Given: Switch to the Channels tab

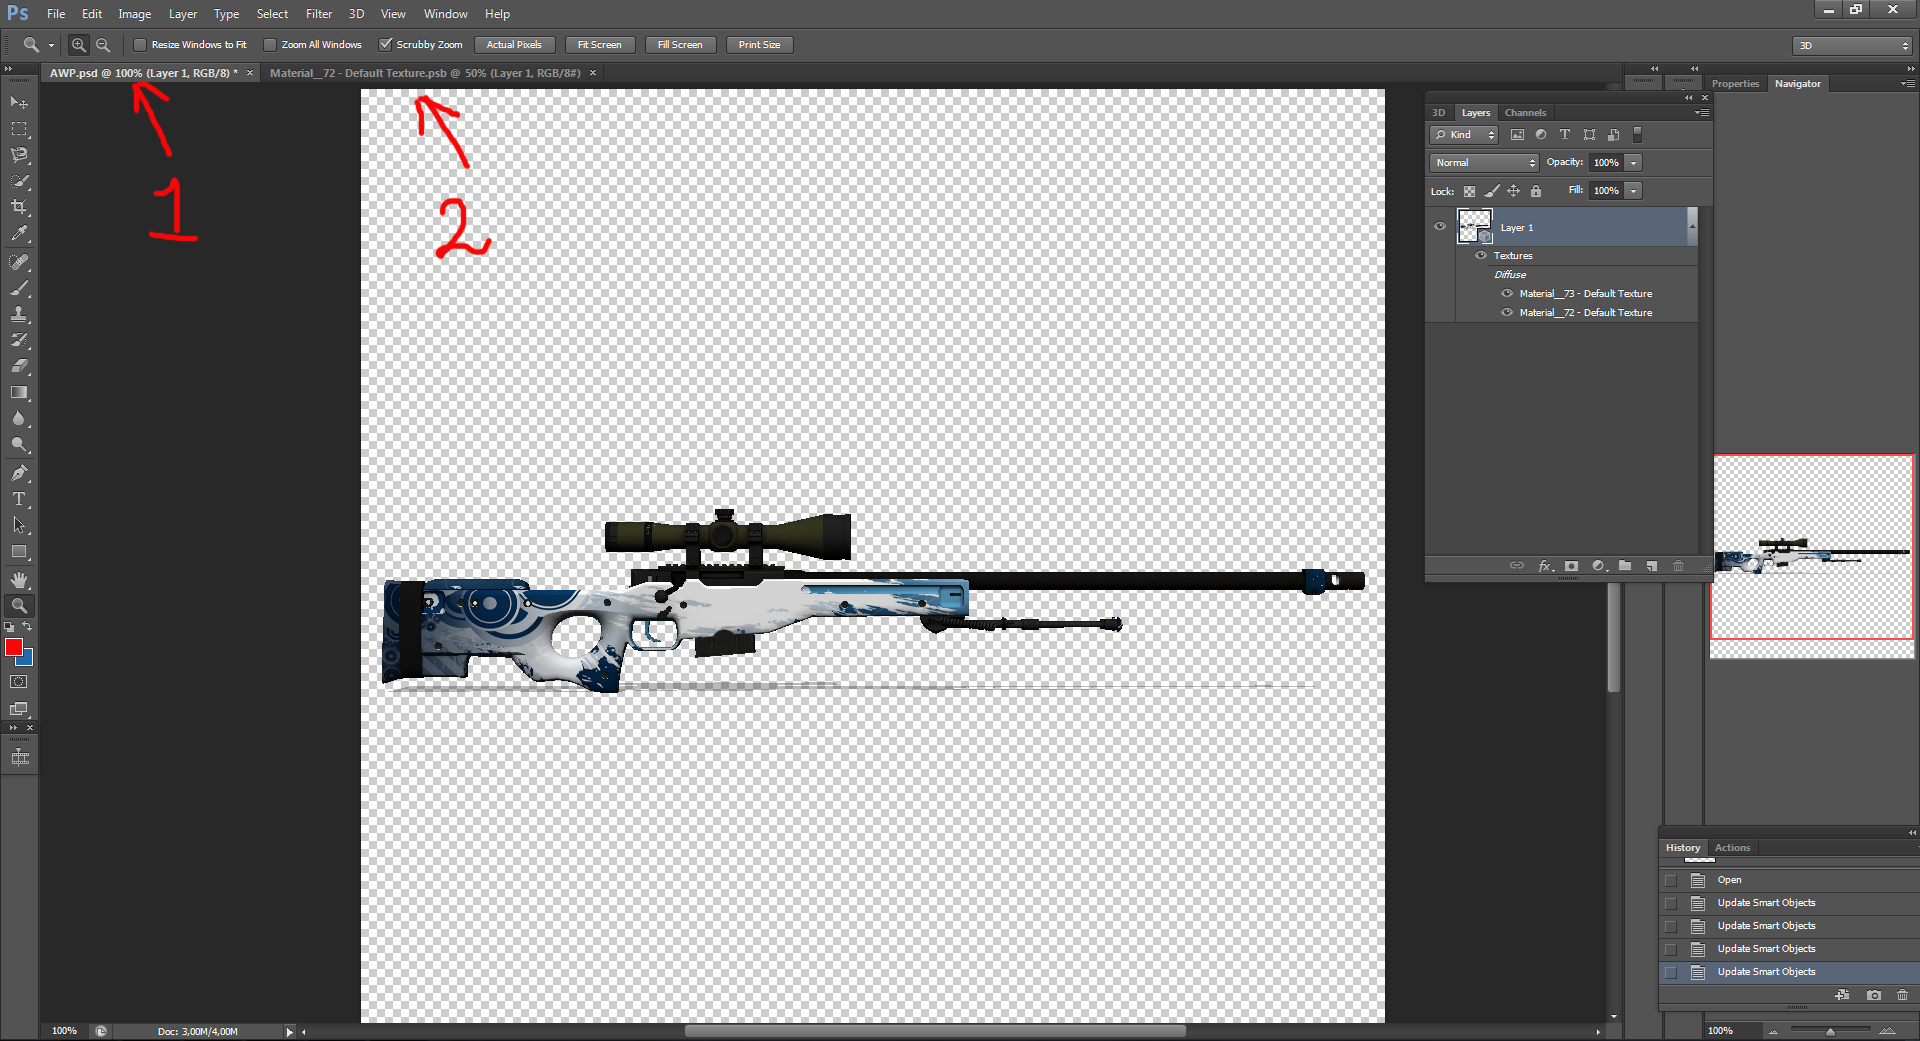Looking at the screenshot, I should point(1525,113).
